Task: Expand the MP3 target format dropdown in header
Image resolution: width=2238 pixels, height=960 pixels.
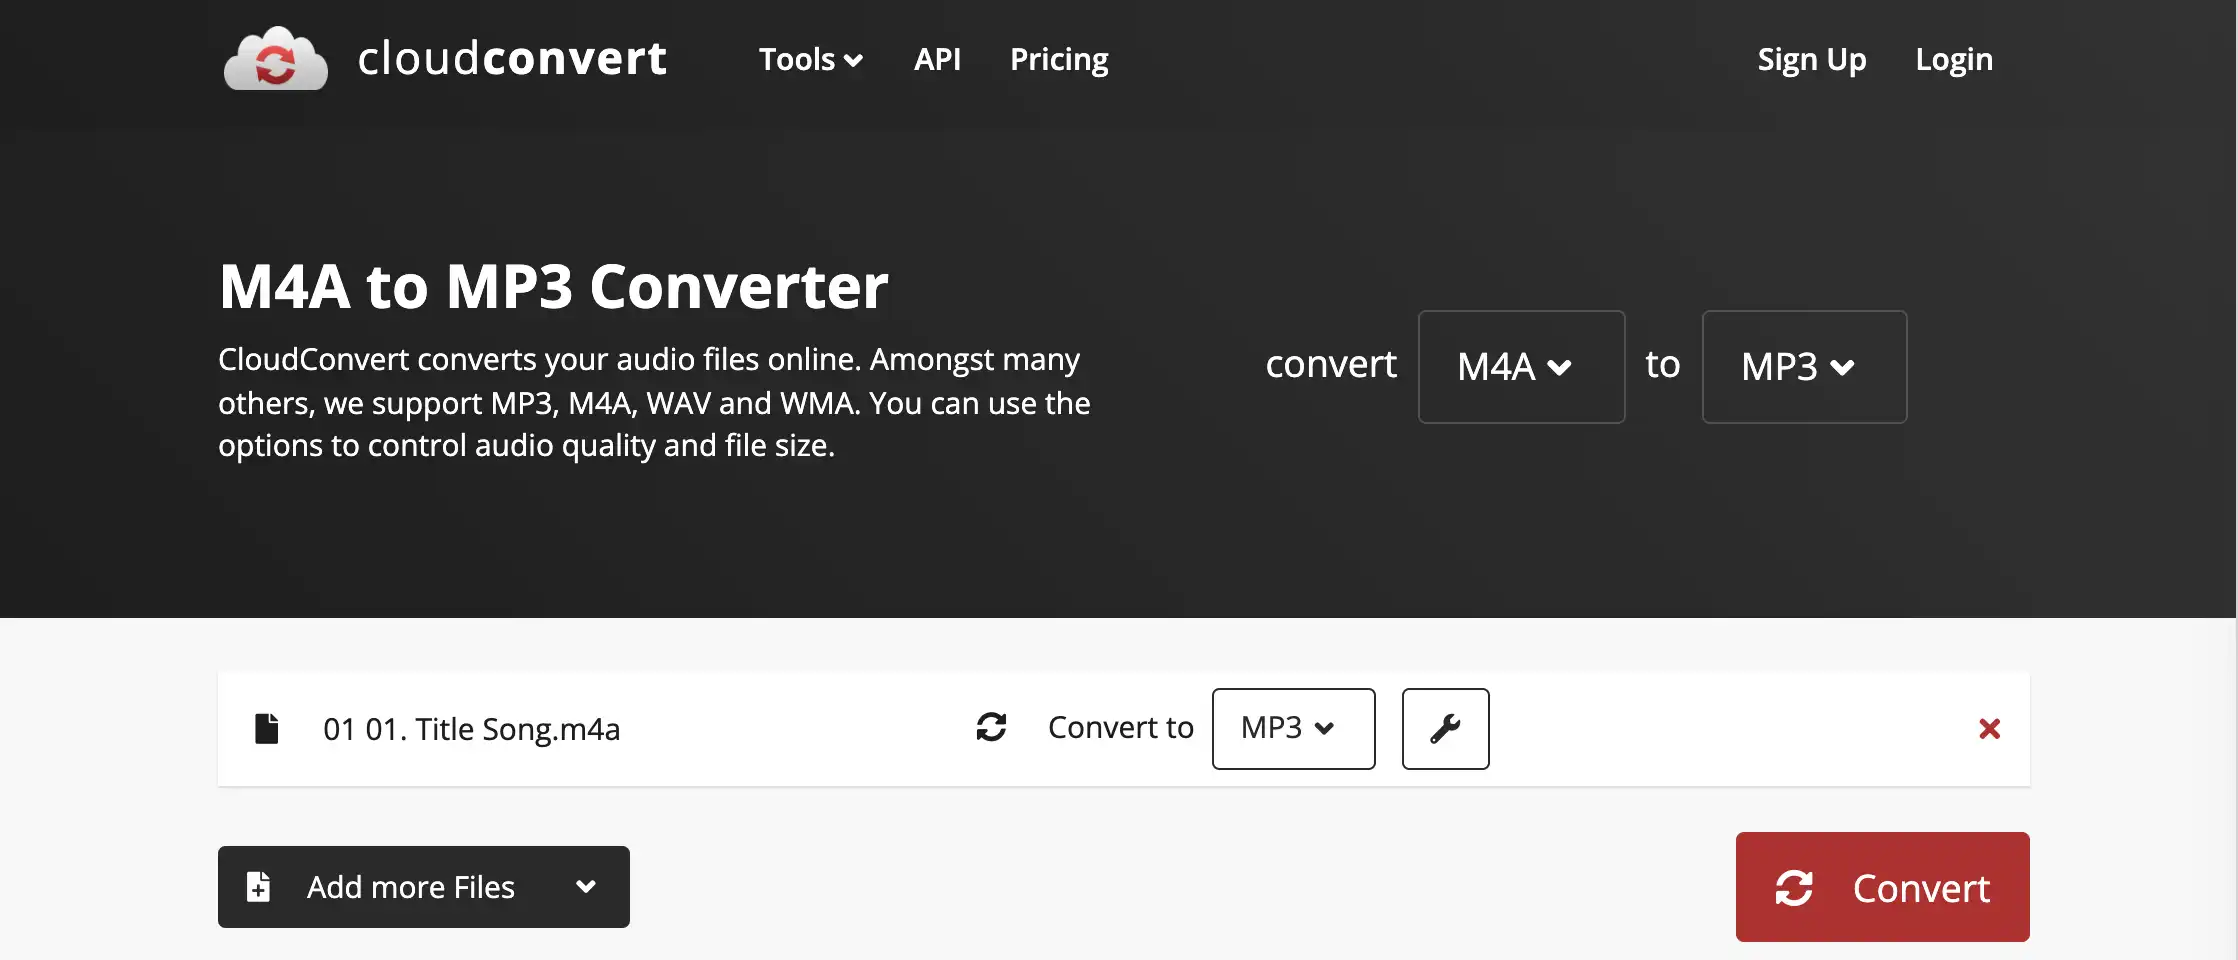Action: click(x=1804, y=367)
